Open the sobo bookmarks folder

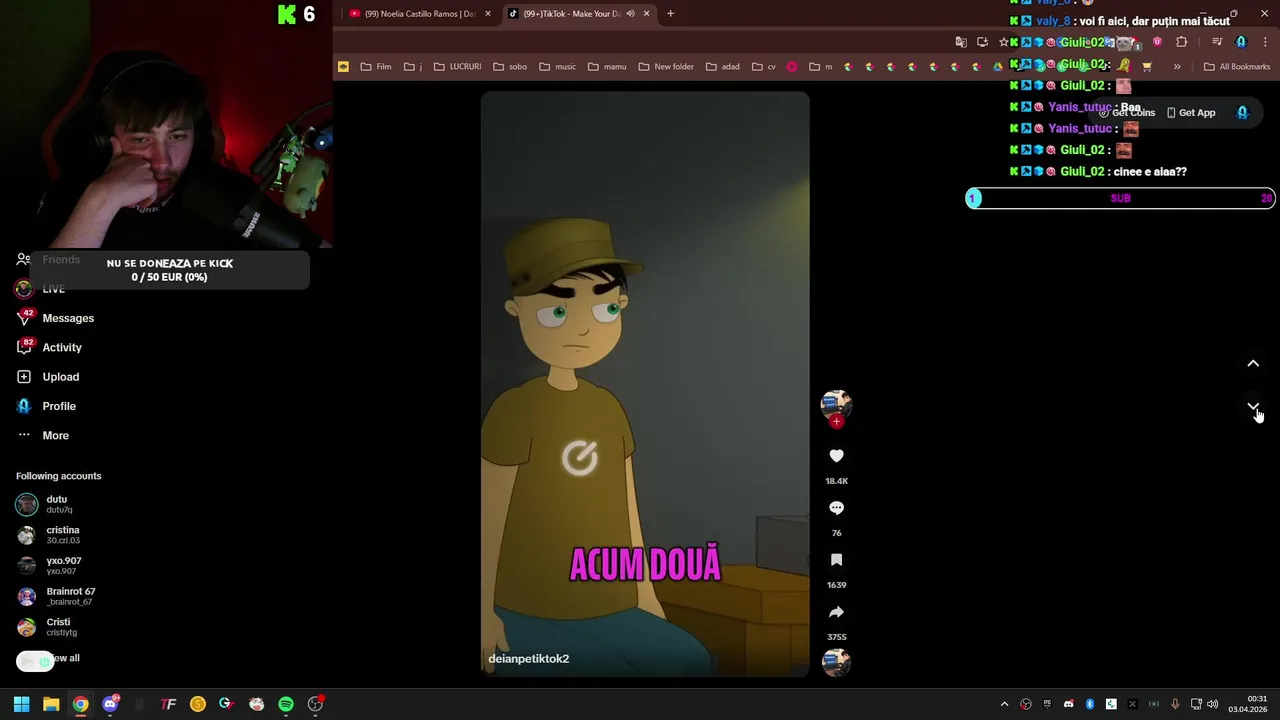point(510,67)
